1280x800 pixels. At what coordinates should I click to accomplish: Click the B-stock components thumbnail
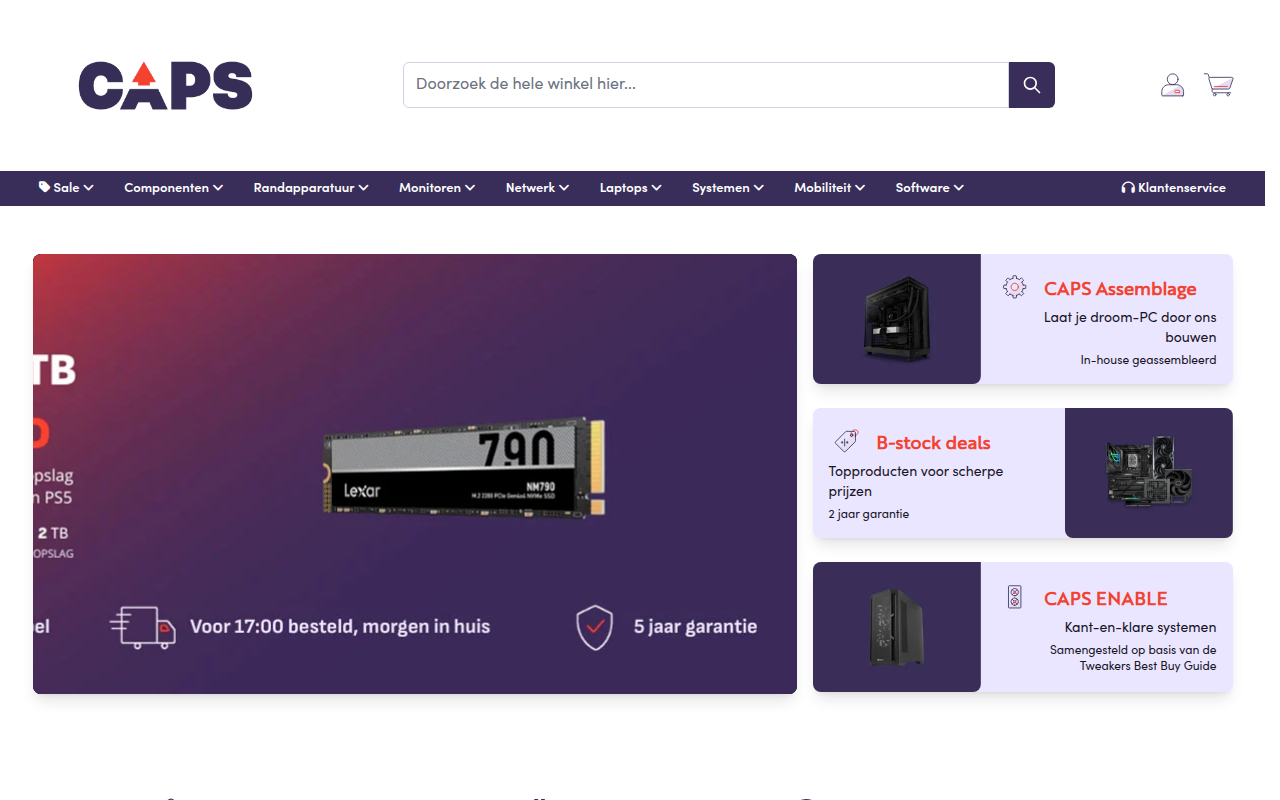coord(1149,473)
